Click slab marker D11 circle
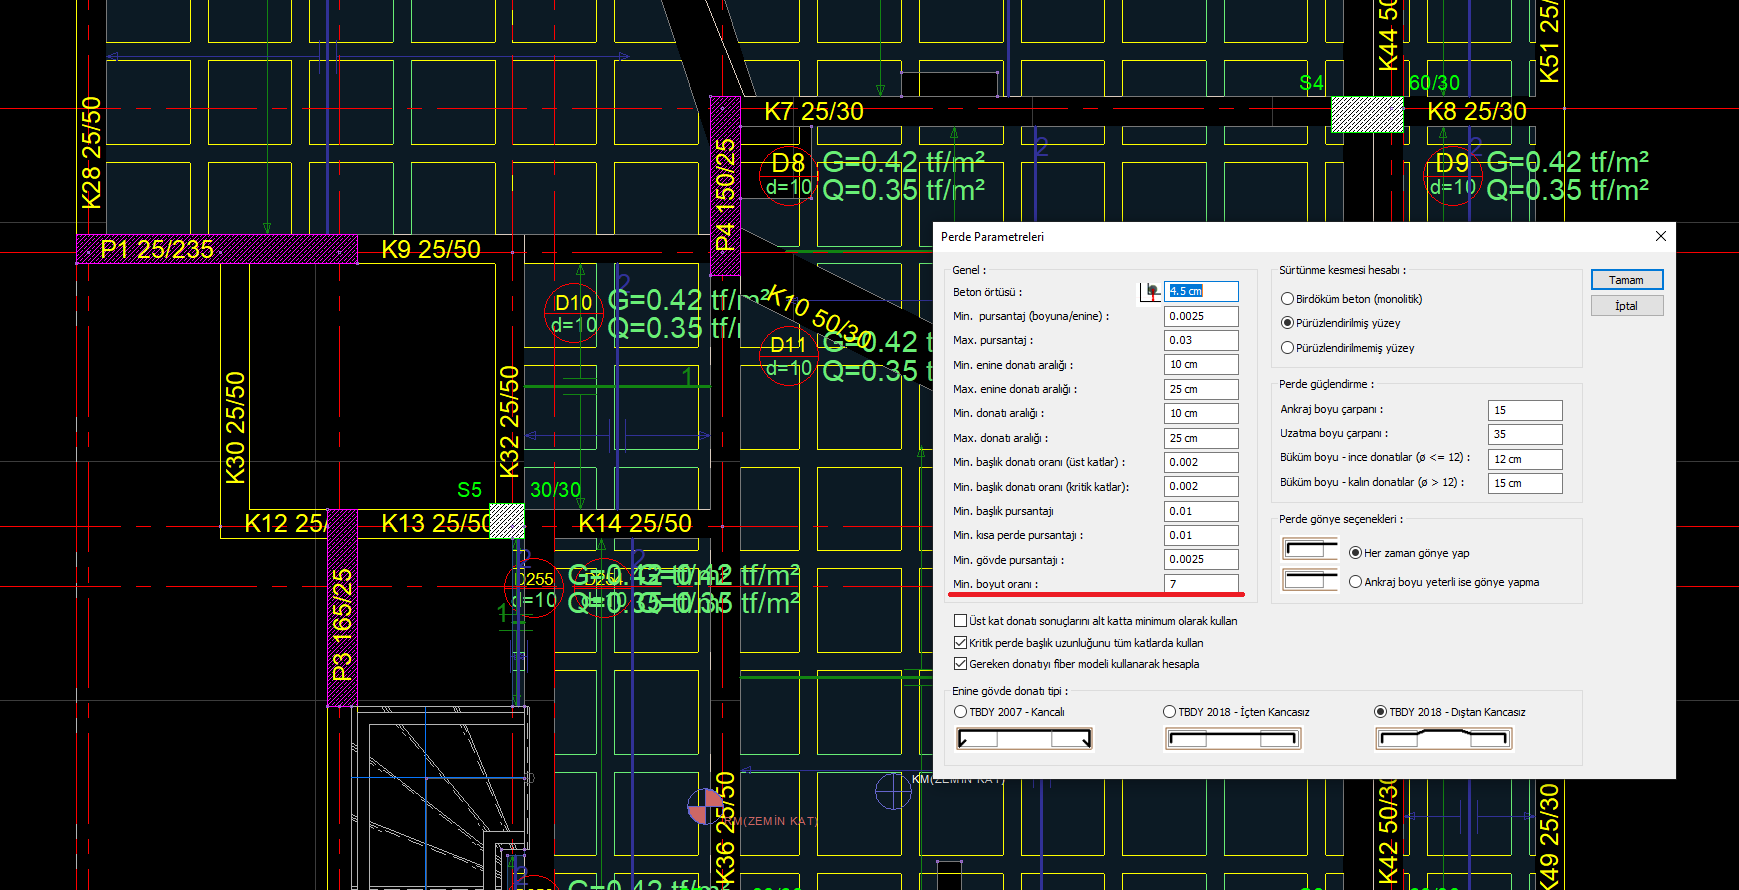 788,356
